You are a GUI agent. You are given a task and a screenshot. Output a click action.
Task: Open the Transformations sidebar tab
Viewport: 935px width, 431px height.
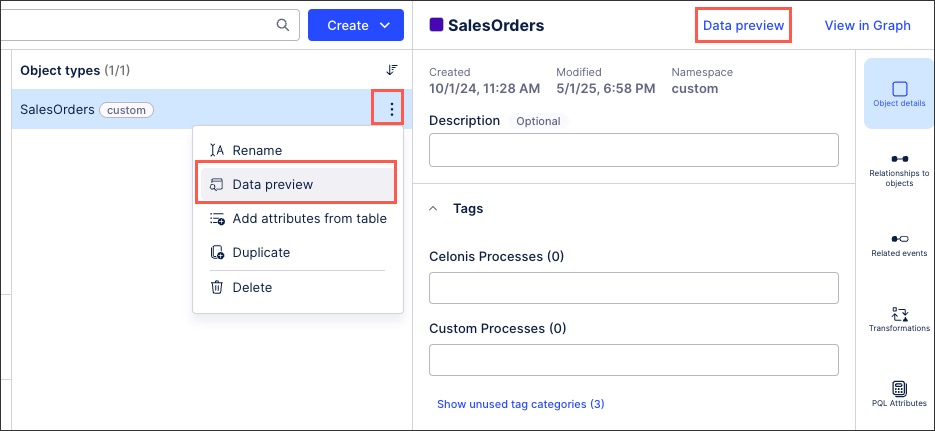[x=899, y=320]
